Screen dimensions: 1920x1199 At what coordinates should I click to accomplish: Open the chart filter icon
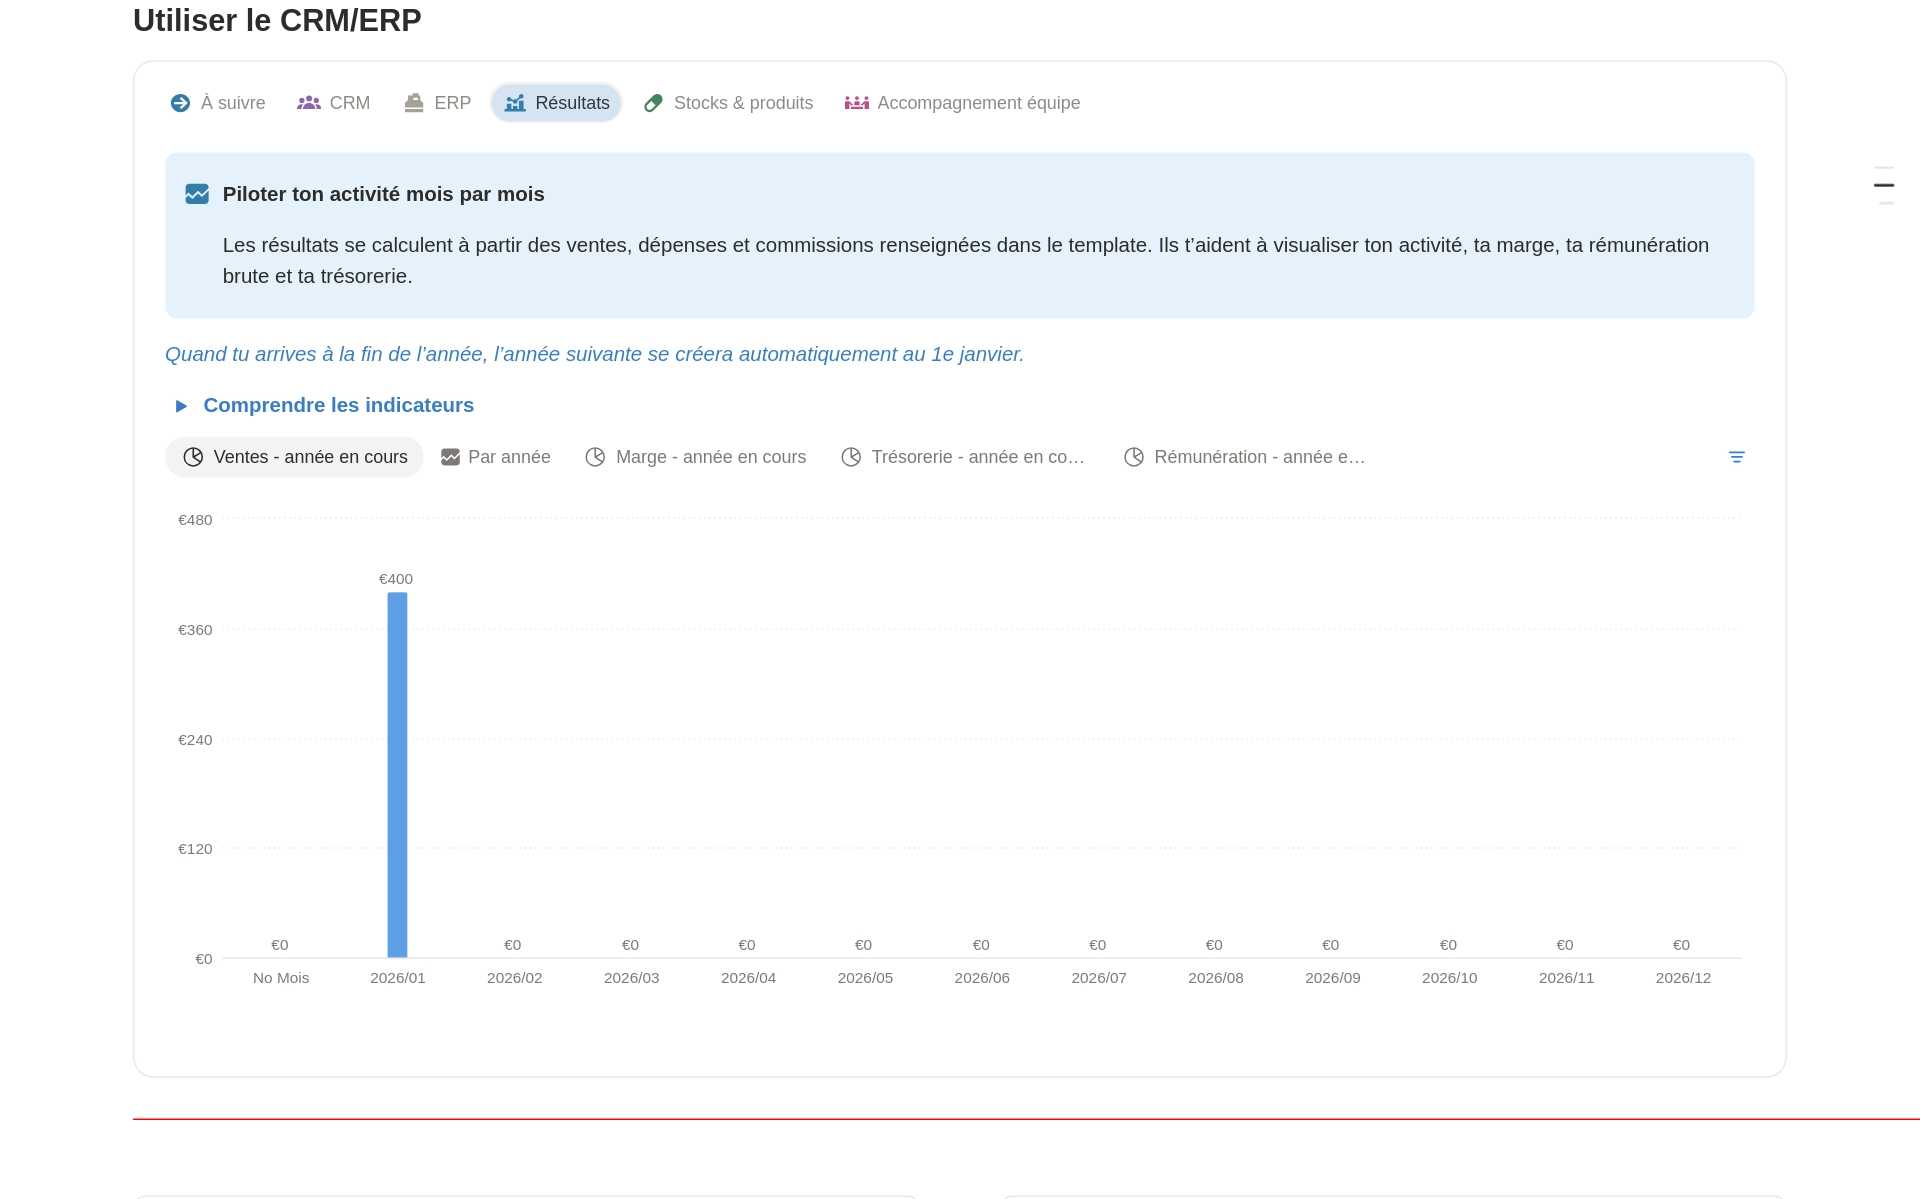1737,457
